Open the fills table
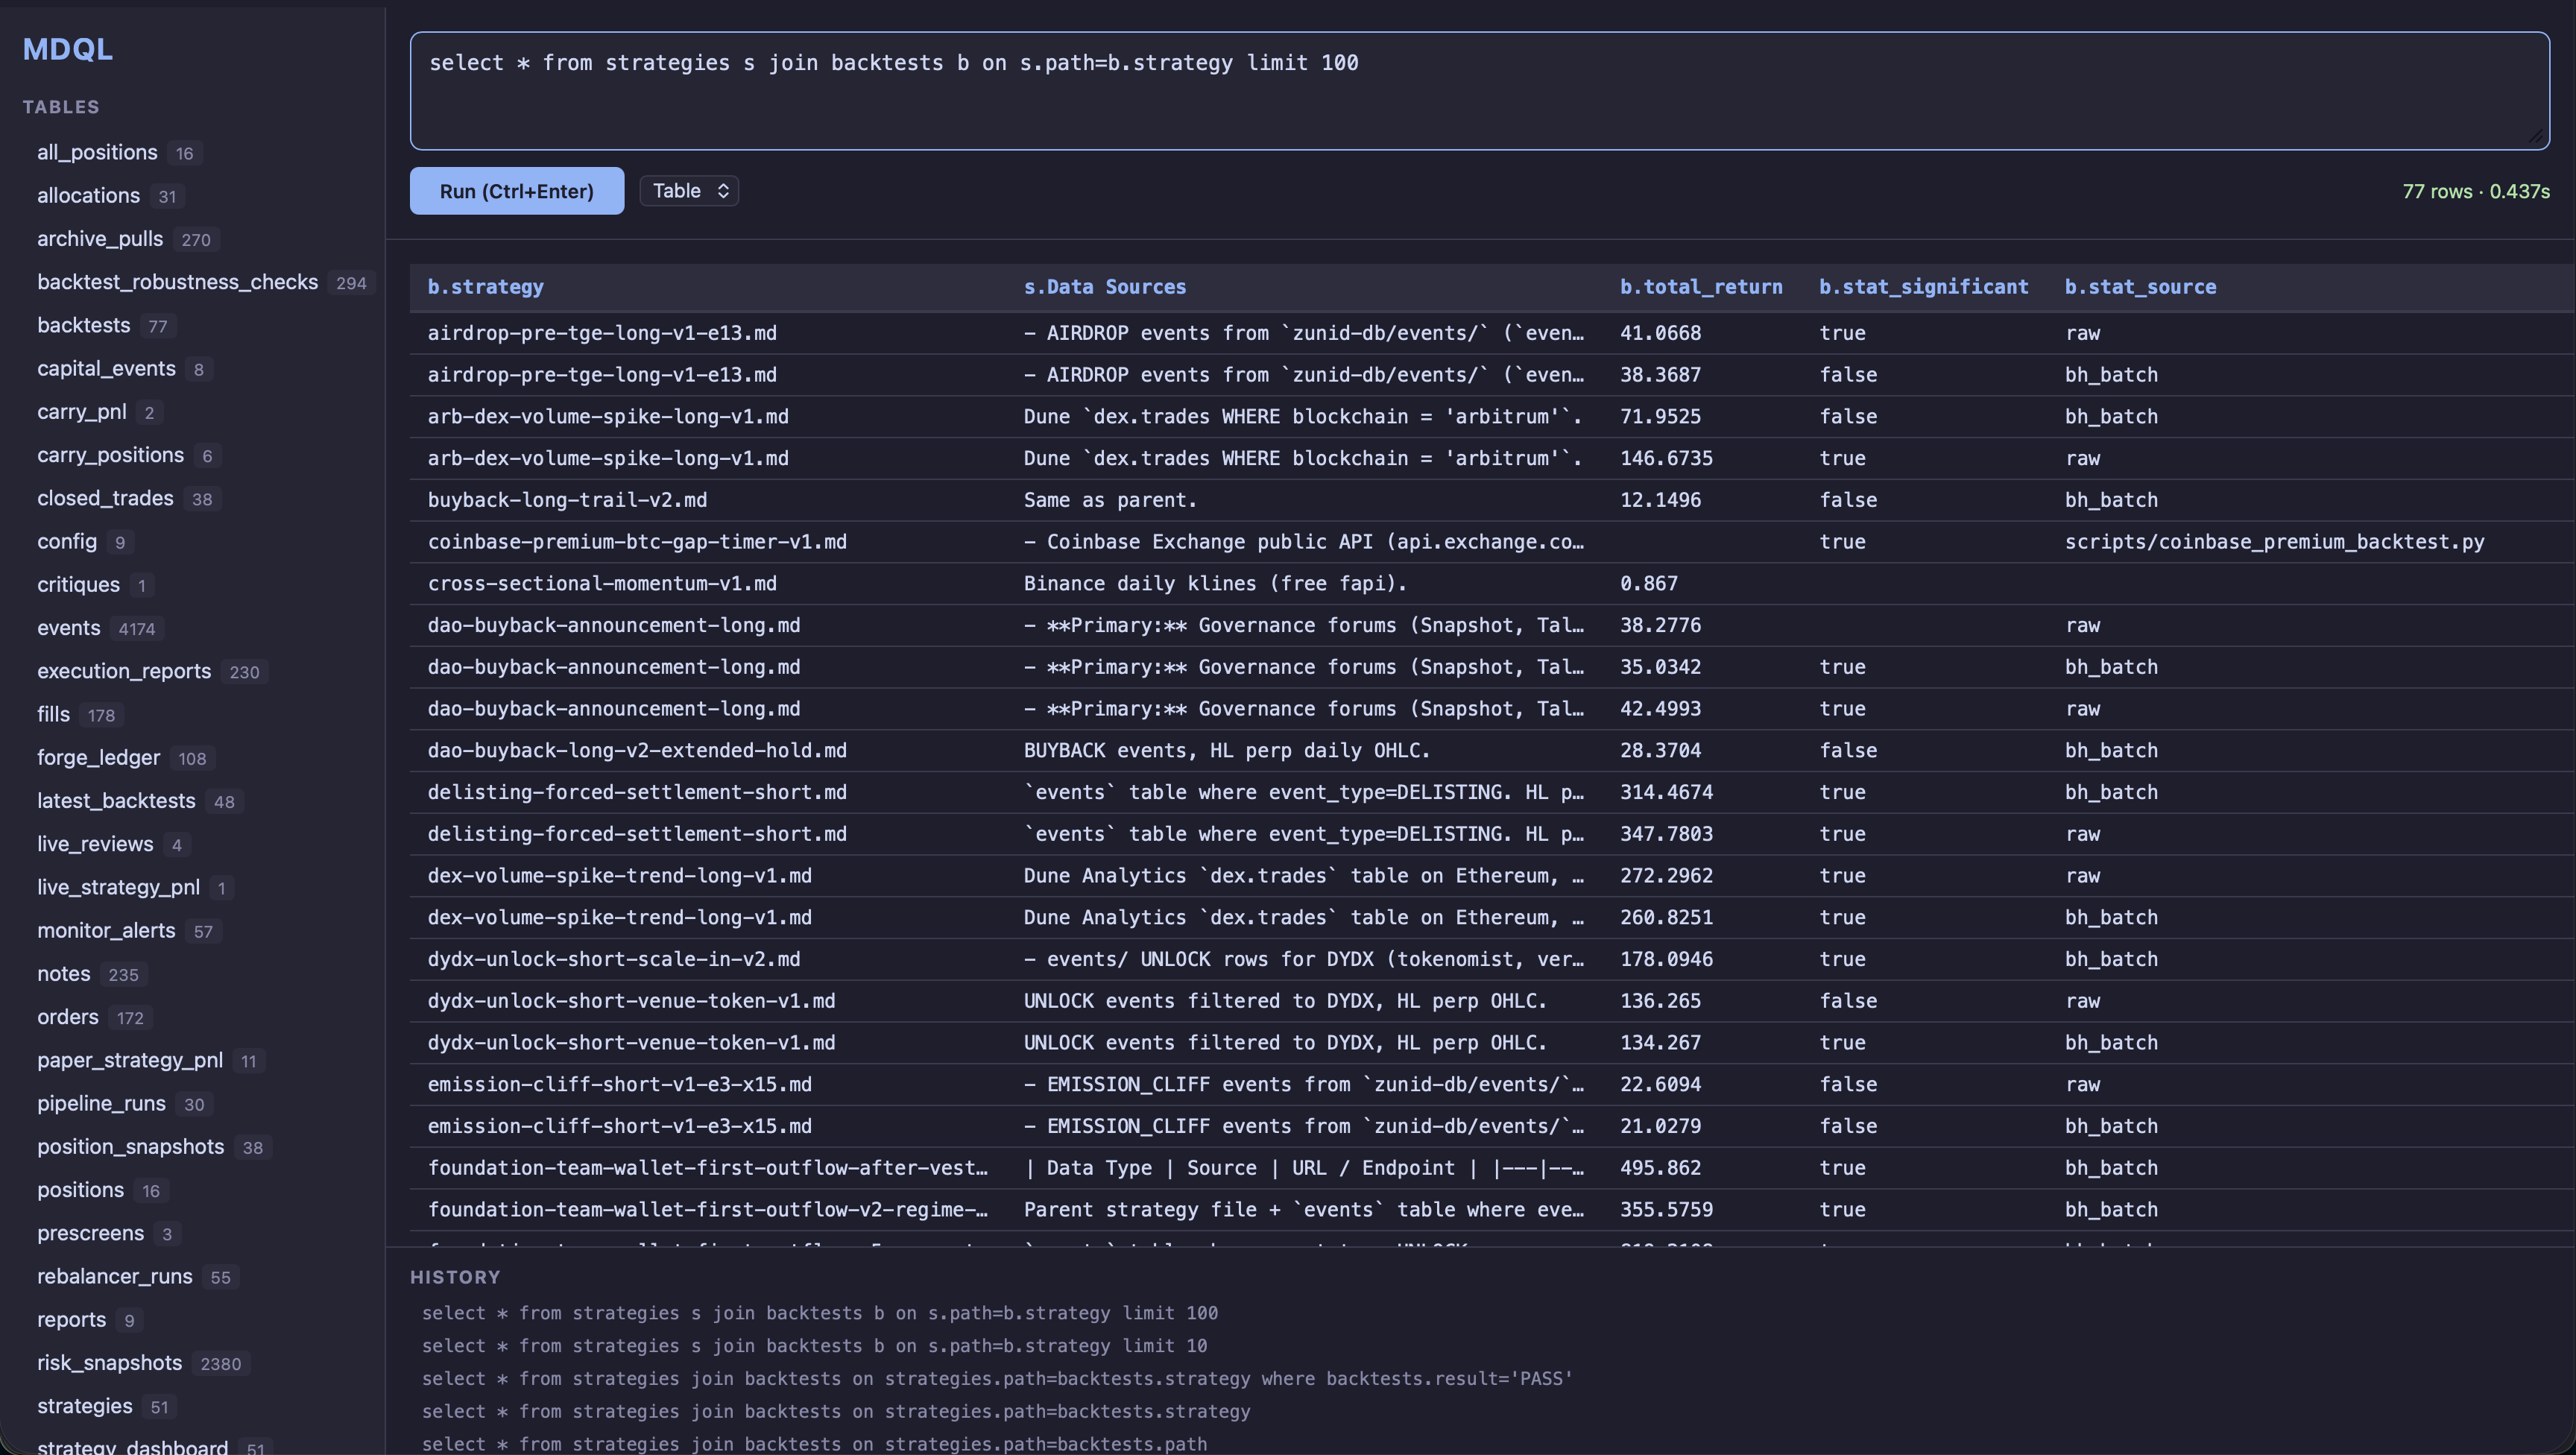The image size is (2576, 1455). pyautogui.click(x=53, y=714)
